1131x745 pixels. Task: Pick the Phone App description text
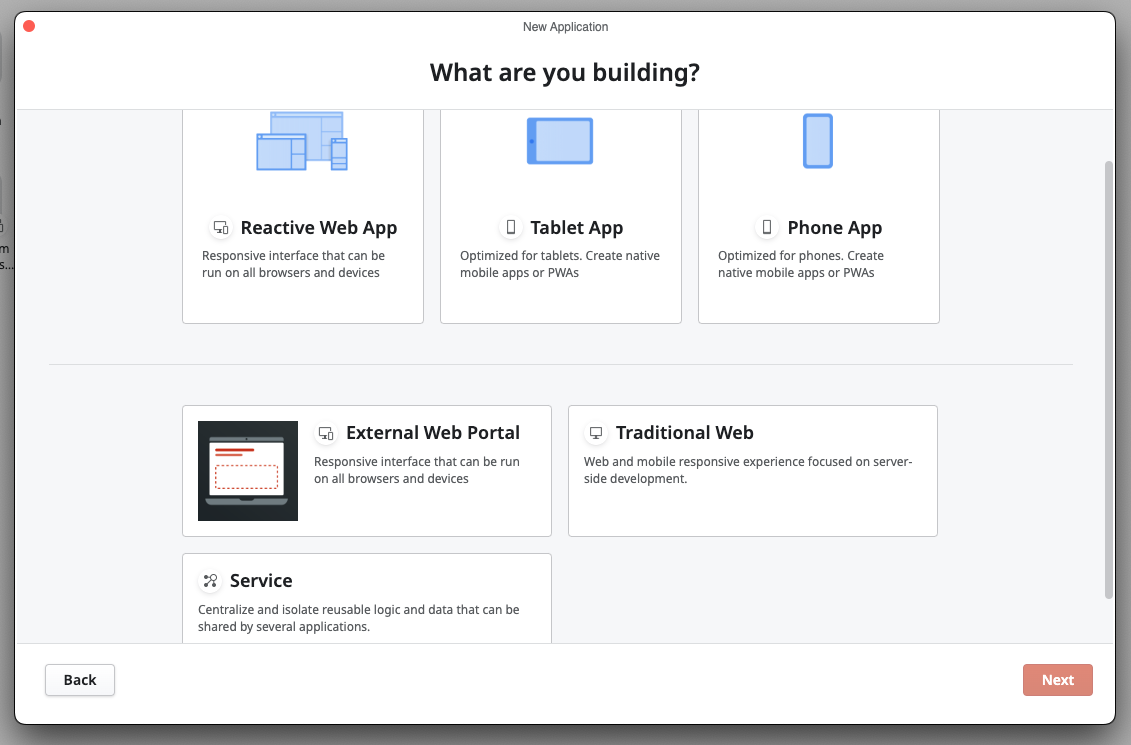(x=800, y=264)
